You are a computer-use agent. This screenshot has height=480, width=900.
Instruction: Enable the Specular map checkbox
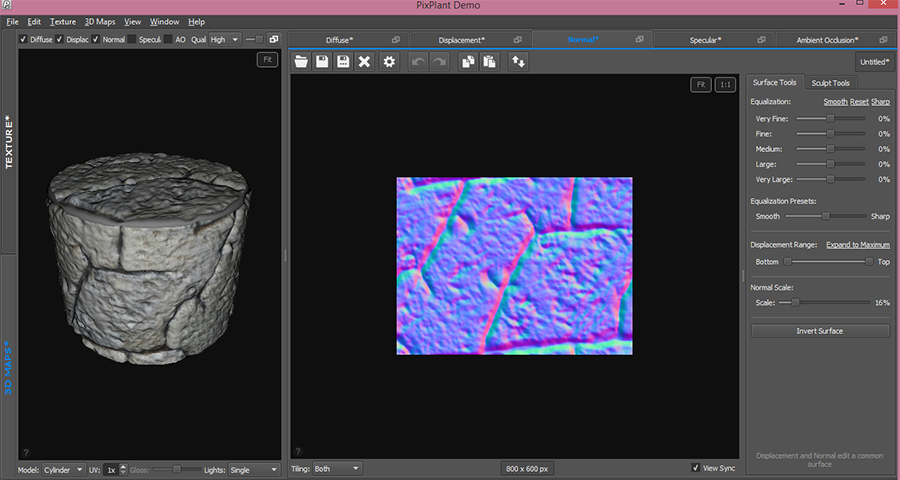[x=132, y=40]
